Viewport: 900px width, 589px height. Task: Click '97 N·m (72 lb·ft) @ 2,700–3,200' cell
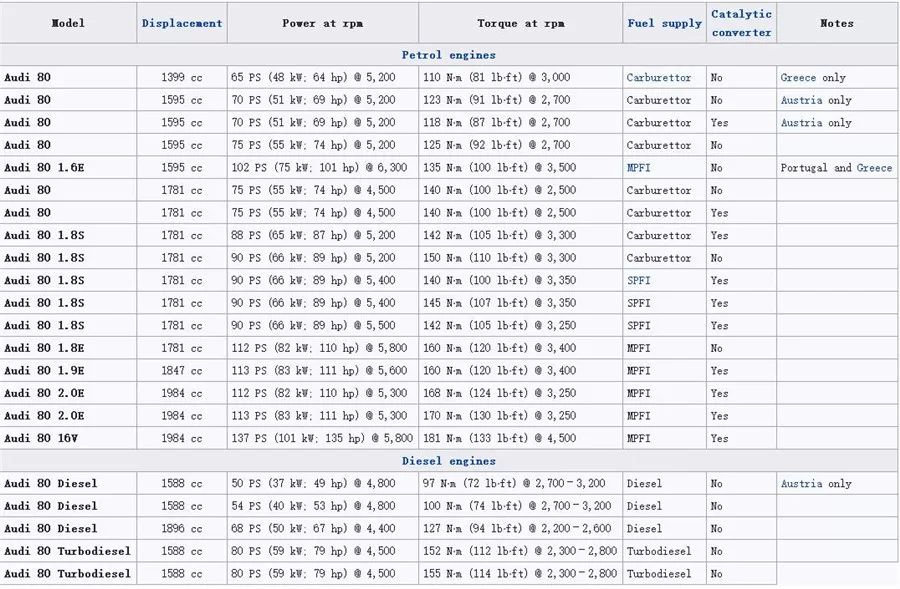[x=521, y=483]
